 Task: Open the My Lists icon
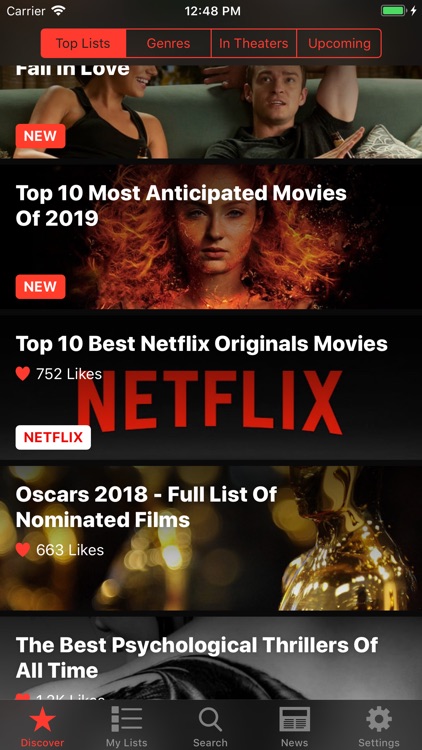click(126, 719)
